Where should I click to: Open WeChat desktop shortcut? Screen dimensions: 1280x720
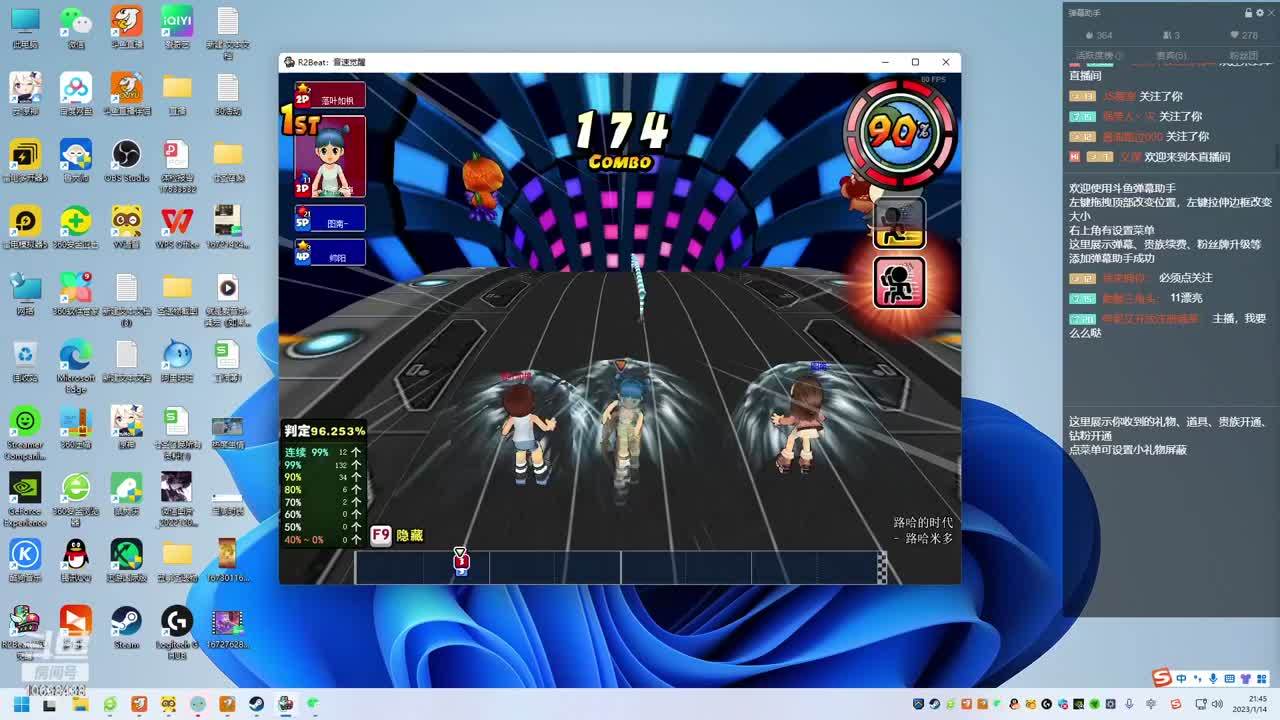point(75,22)
